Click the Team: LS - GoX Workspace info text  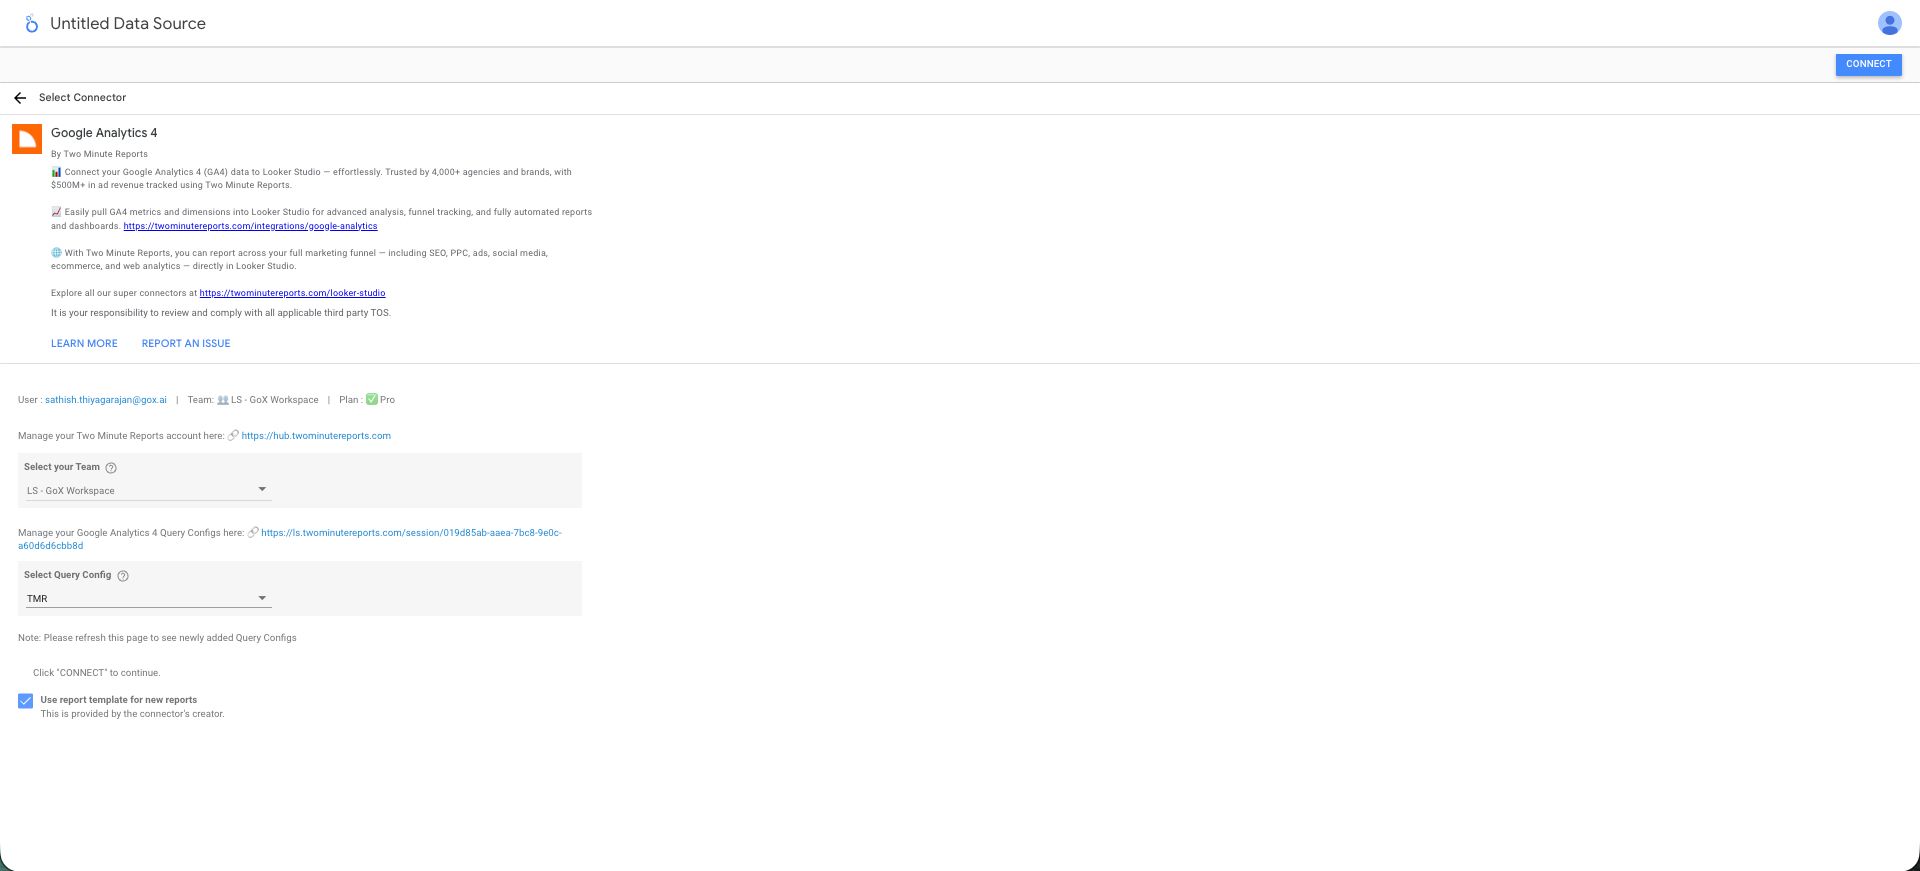pos(253,400)
